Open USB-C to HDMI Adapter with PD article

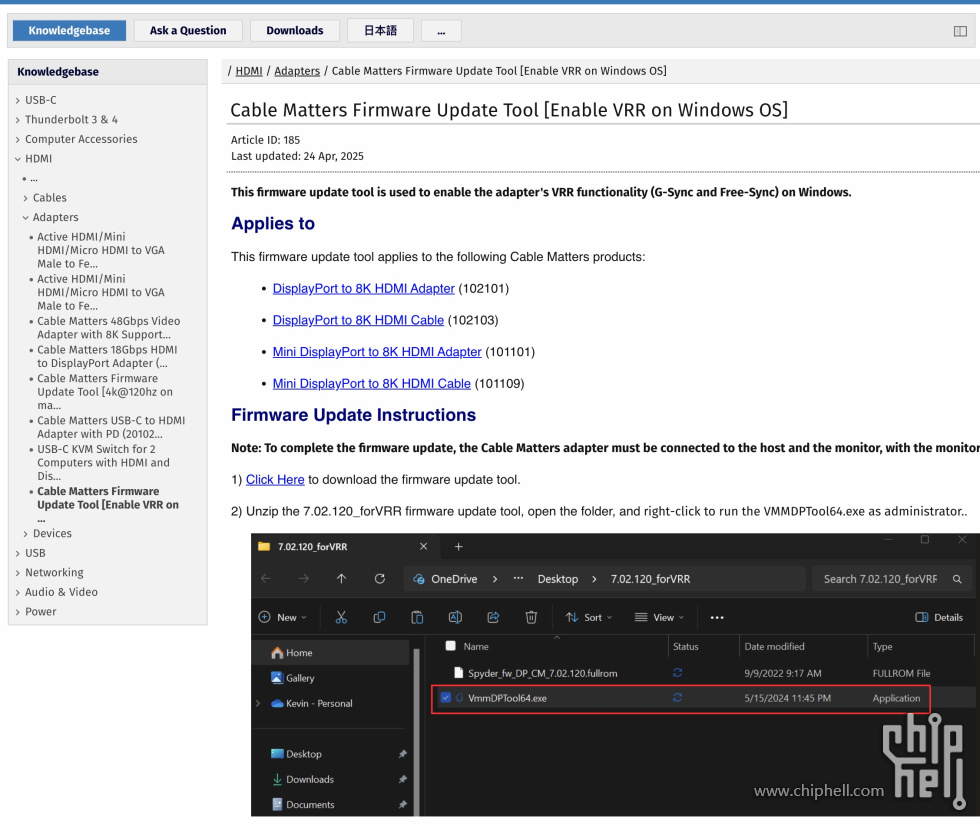tap(111, 427)
